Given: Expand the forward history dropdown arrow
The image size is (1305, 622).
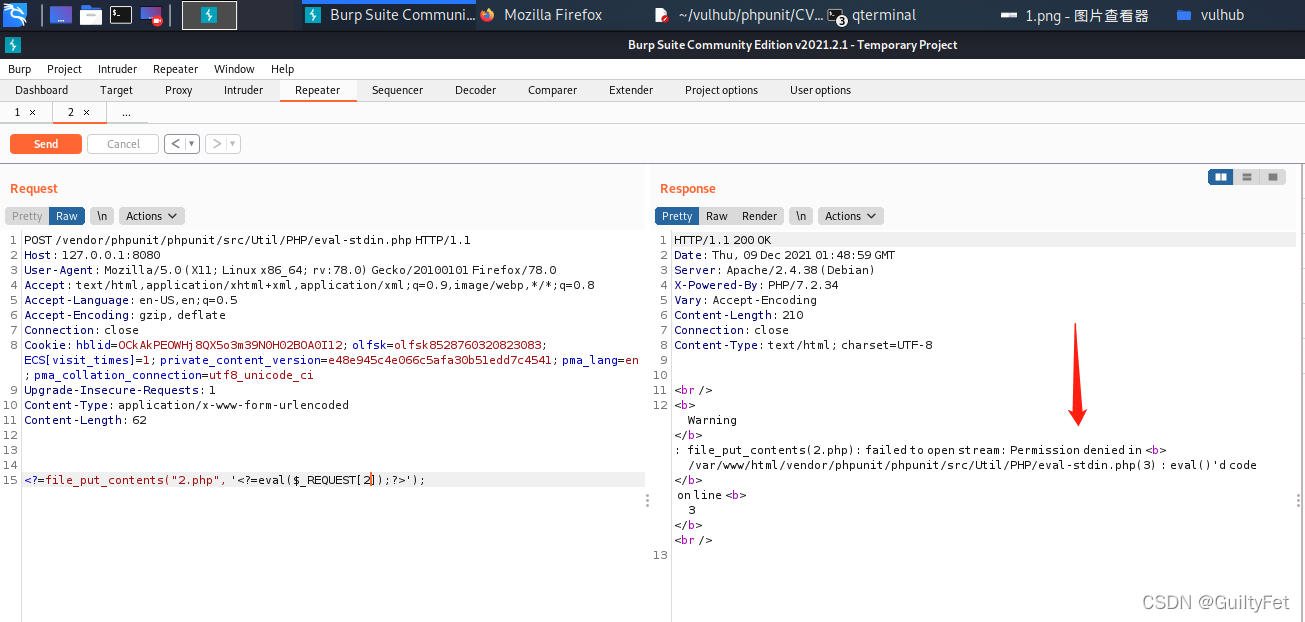Looking at the screenshot, I should [234, 144].
